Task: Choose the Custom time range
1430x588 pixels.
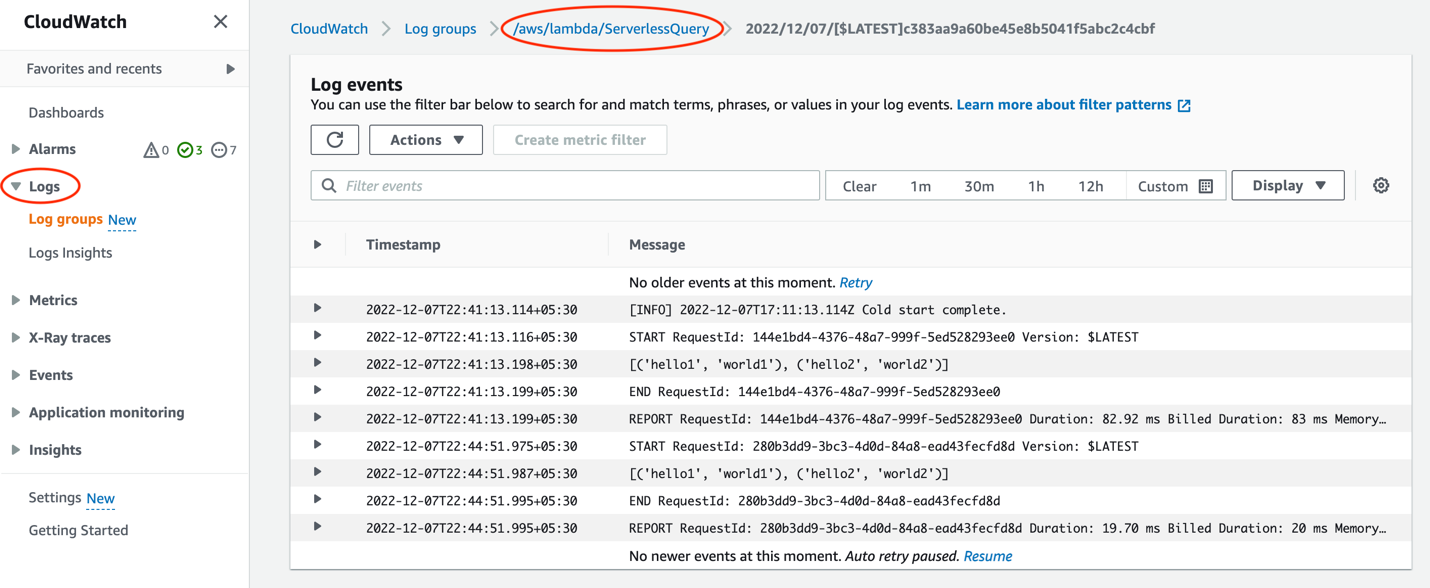Action: pyautogui.click(x=1175, y=186)
